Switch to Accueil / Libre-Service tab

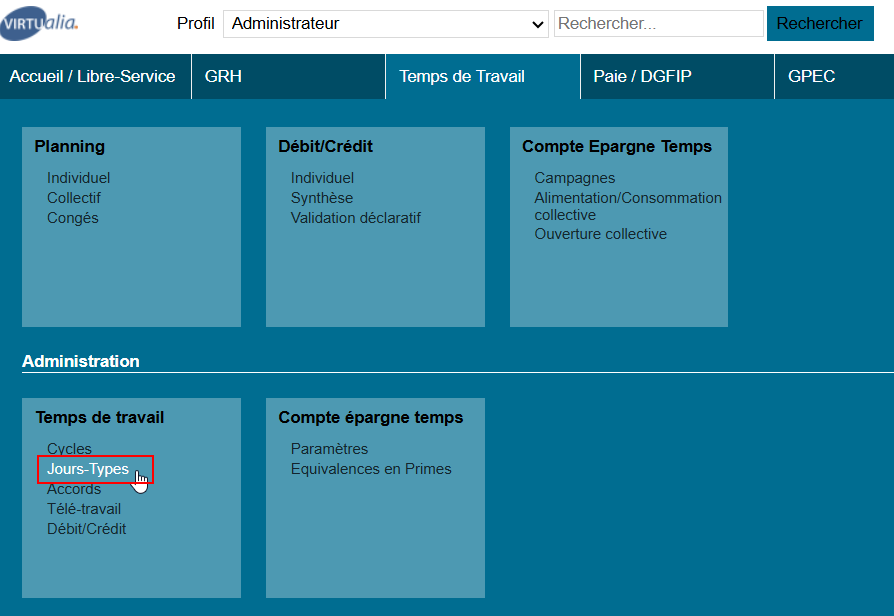93,76
